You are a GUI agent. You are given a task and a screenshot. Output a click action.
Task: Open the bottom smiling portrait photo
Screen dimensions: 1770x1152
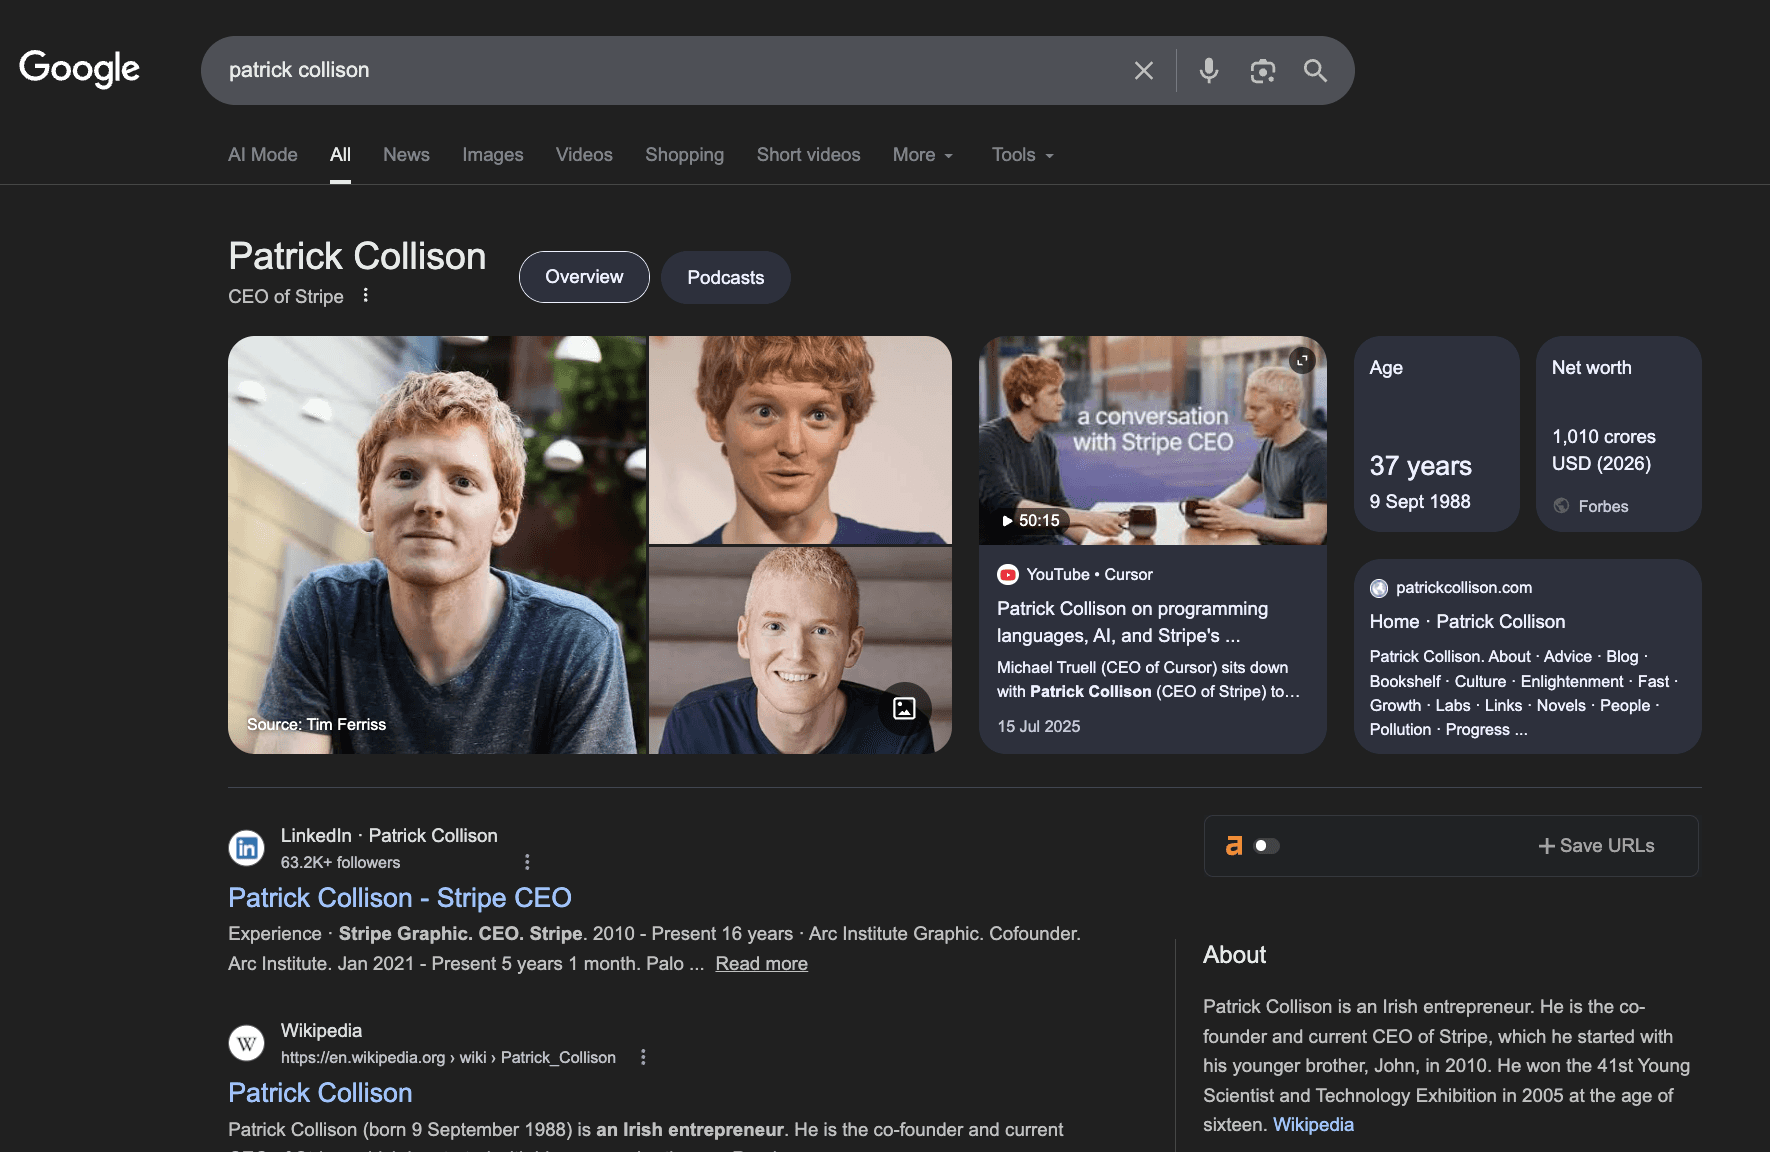[x=800, y=650]
